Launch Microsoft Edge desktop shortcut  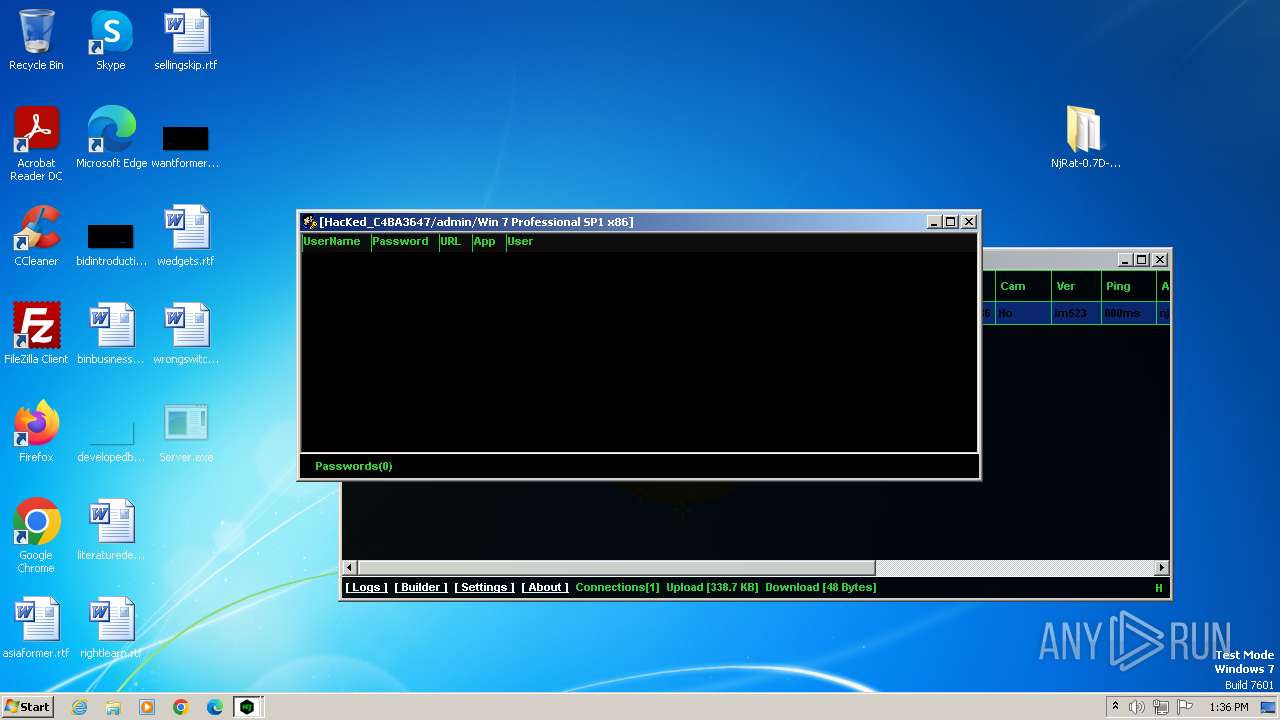[x=111, y=138]
